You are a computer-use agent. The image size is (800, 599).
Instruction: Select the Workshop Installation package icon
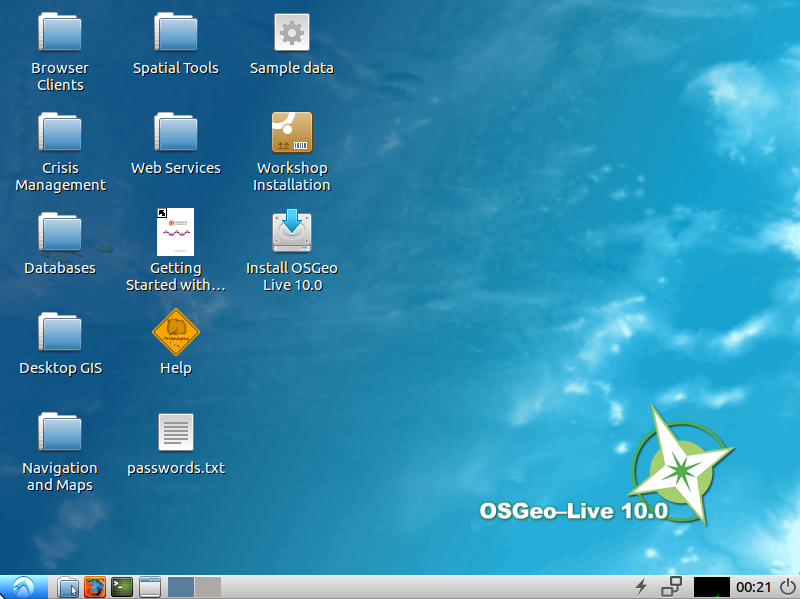(291, 132)
